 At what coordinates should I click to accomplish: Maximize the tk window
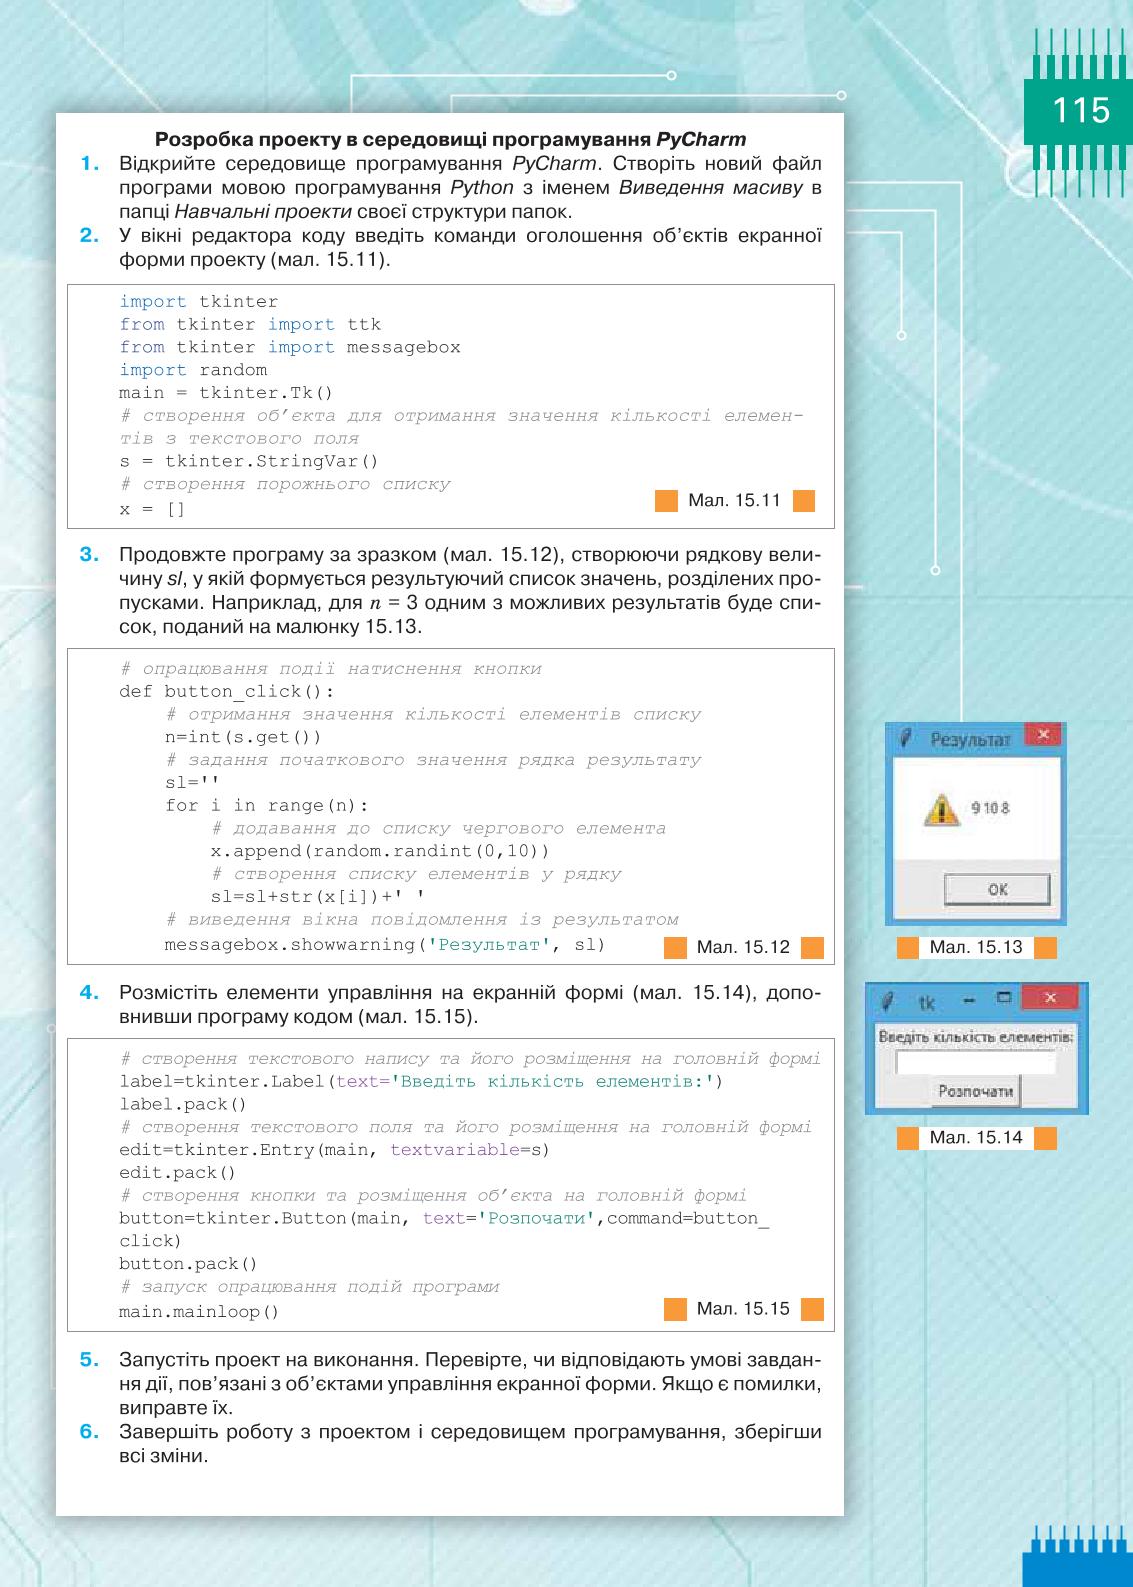(x=1005, y=998)
